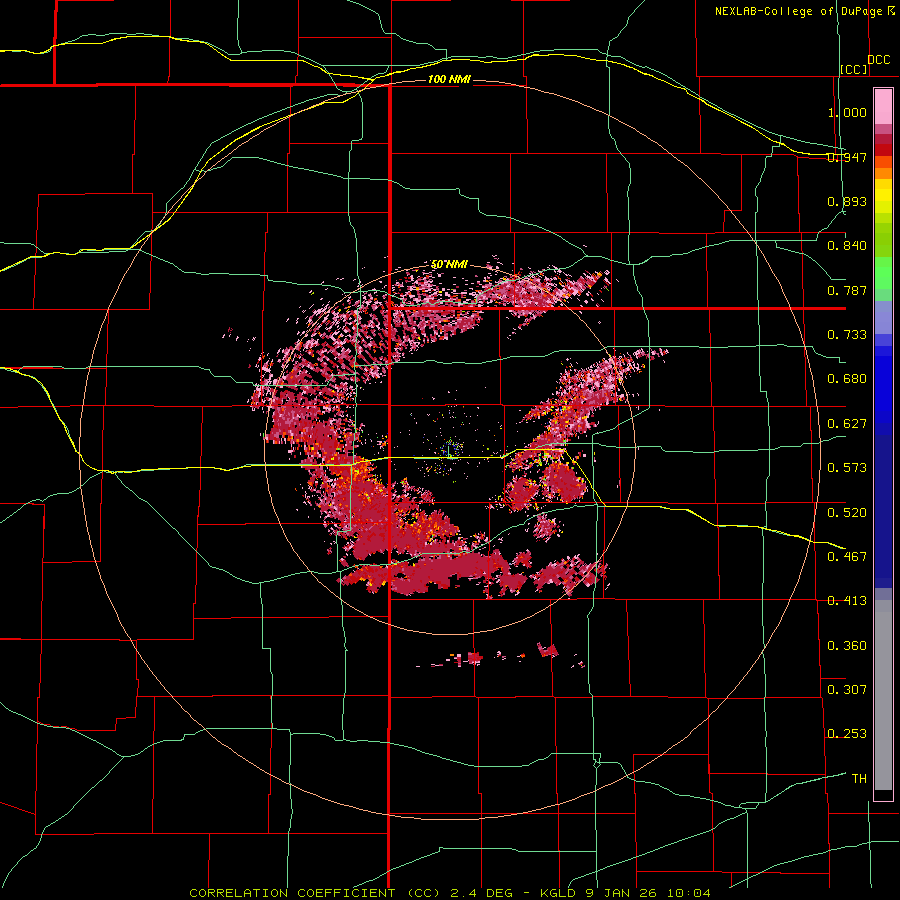This screenshot has width=900, height=900.
Task: Click the 50 NMI range ring label
Action: coord(449,265)
